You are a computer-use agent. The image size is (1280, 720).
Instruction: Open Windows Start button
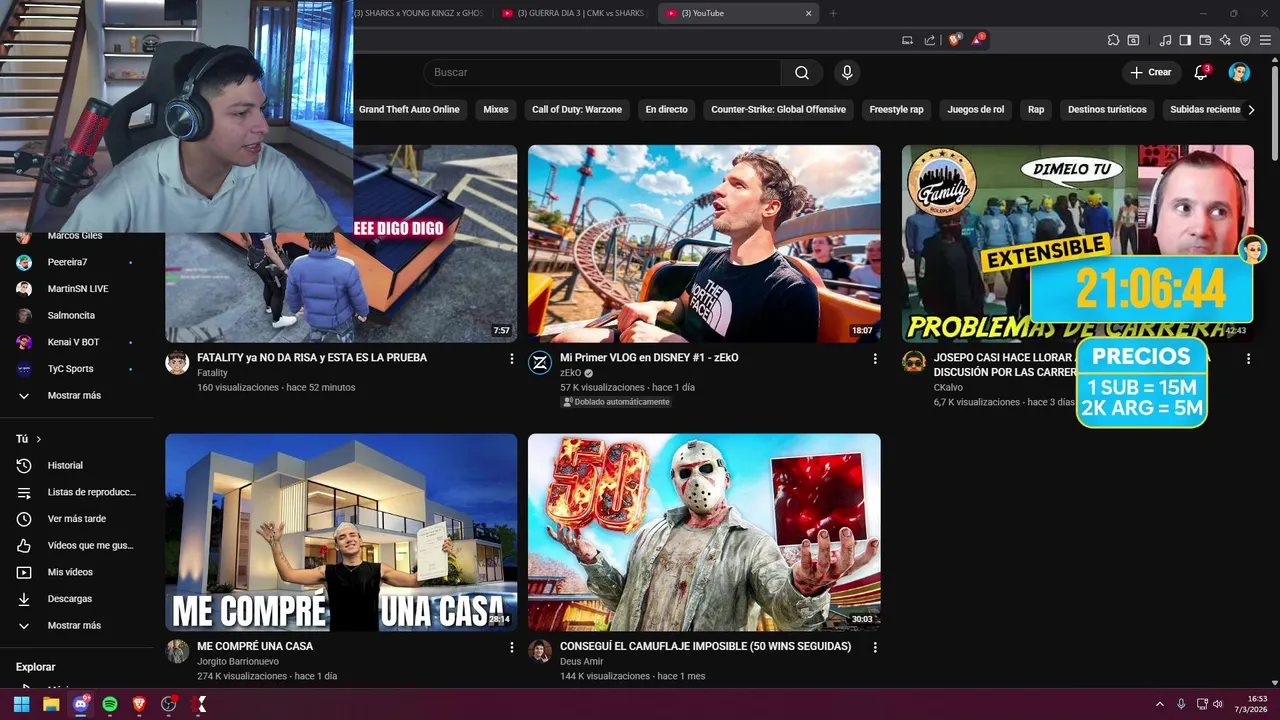[21, 704]
